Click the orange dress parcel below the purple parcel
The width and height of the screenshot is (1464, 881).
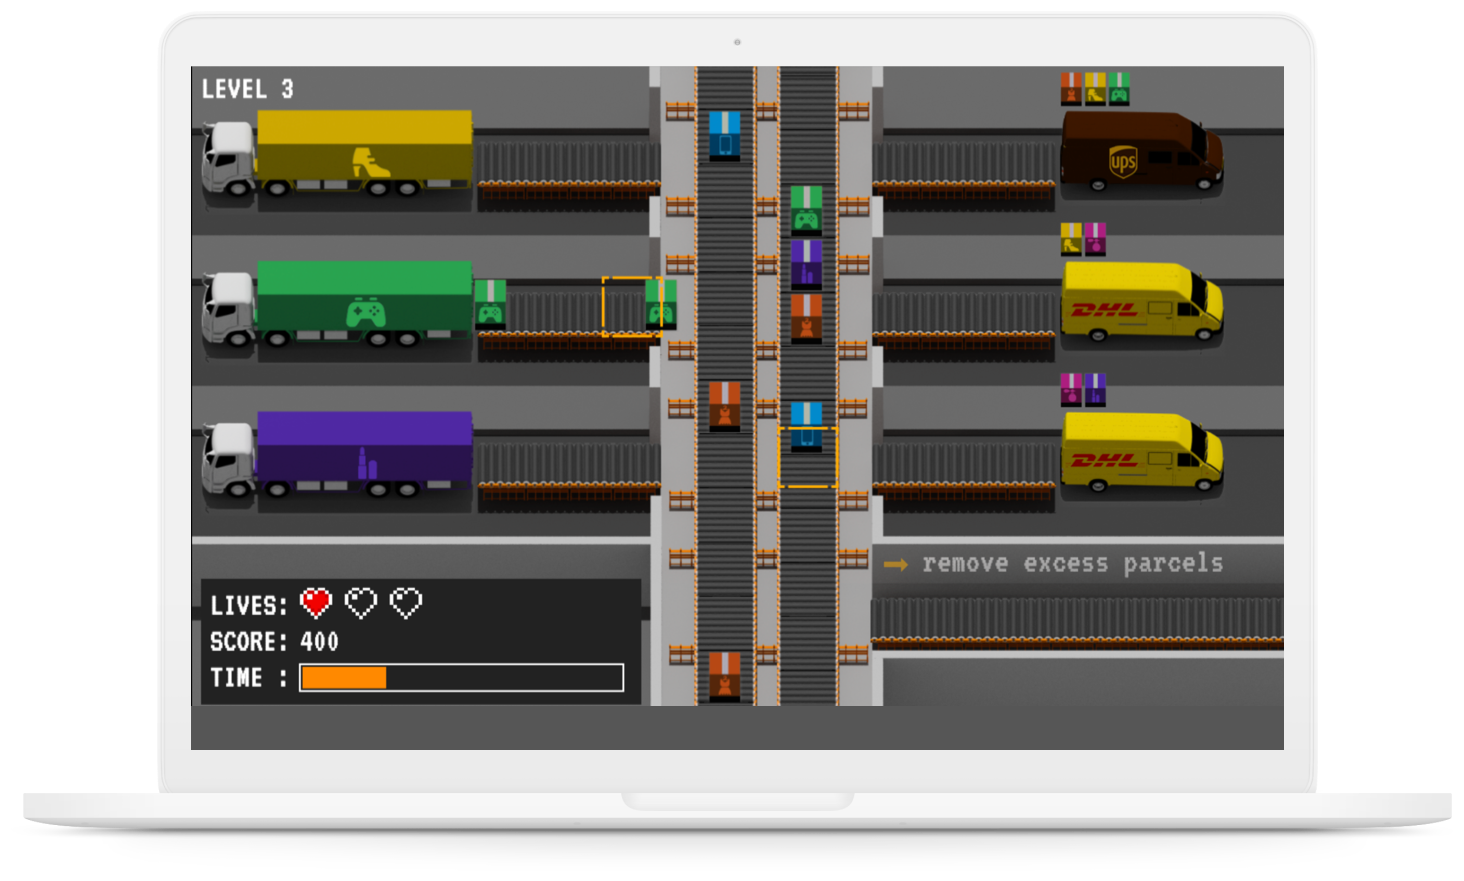806,318
